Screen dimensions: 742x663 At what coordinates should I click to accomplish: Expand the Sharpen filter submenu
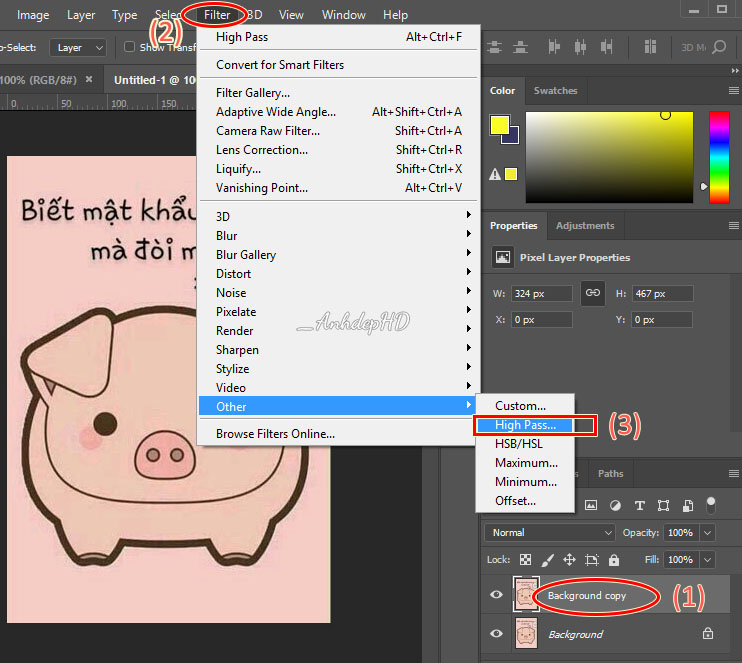(x=339, y=350)
